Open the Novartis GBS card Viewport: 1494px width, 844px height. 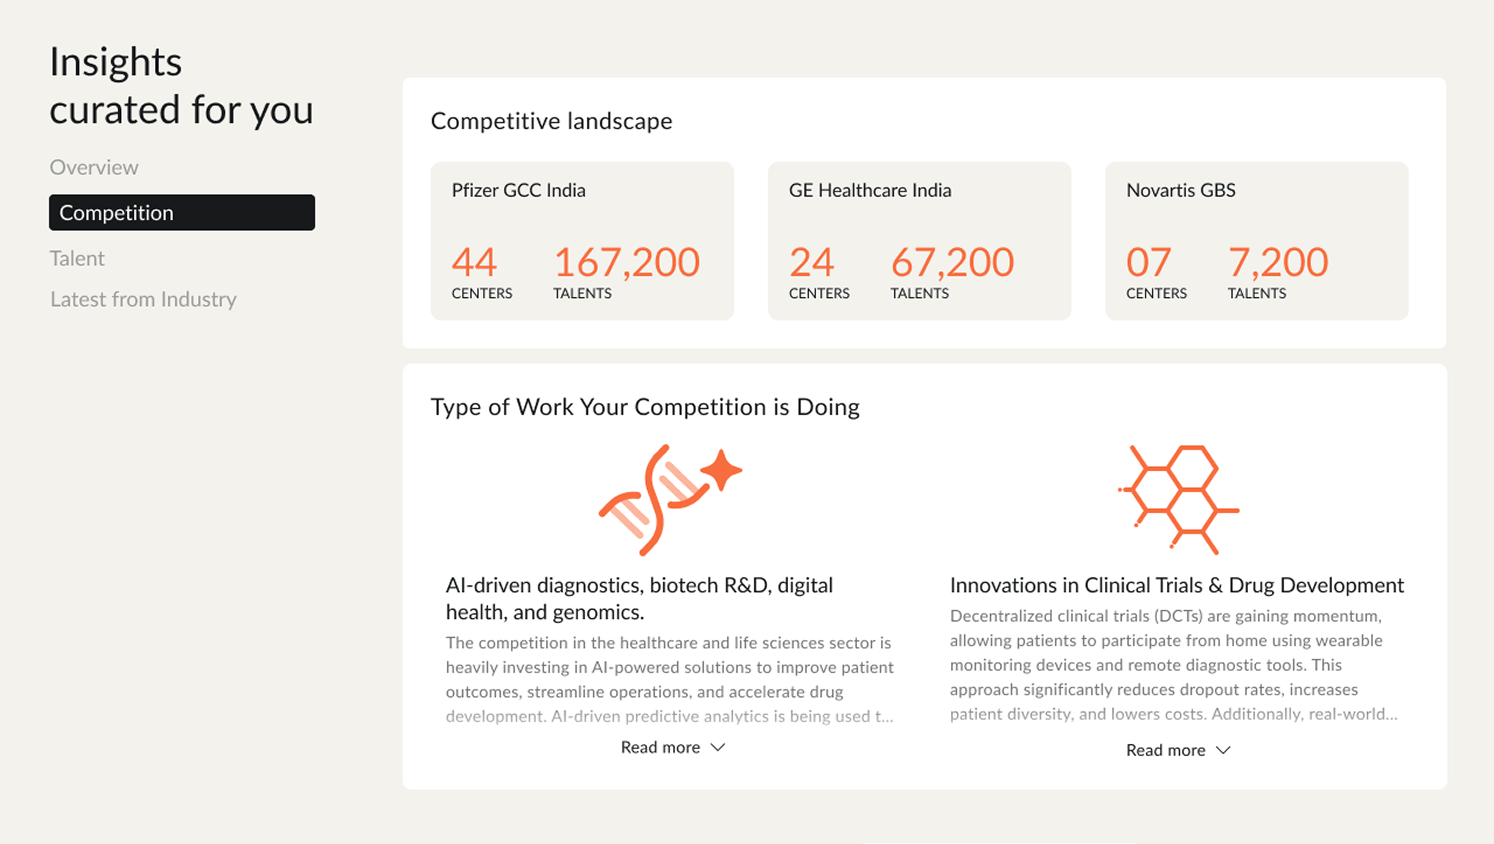[1256, 241]
